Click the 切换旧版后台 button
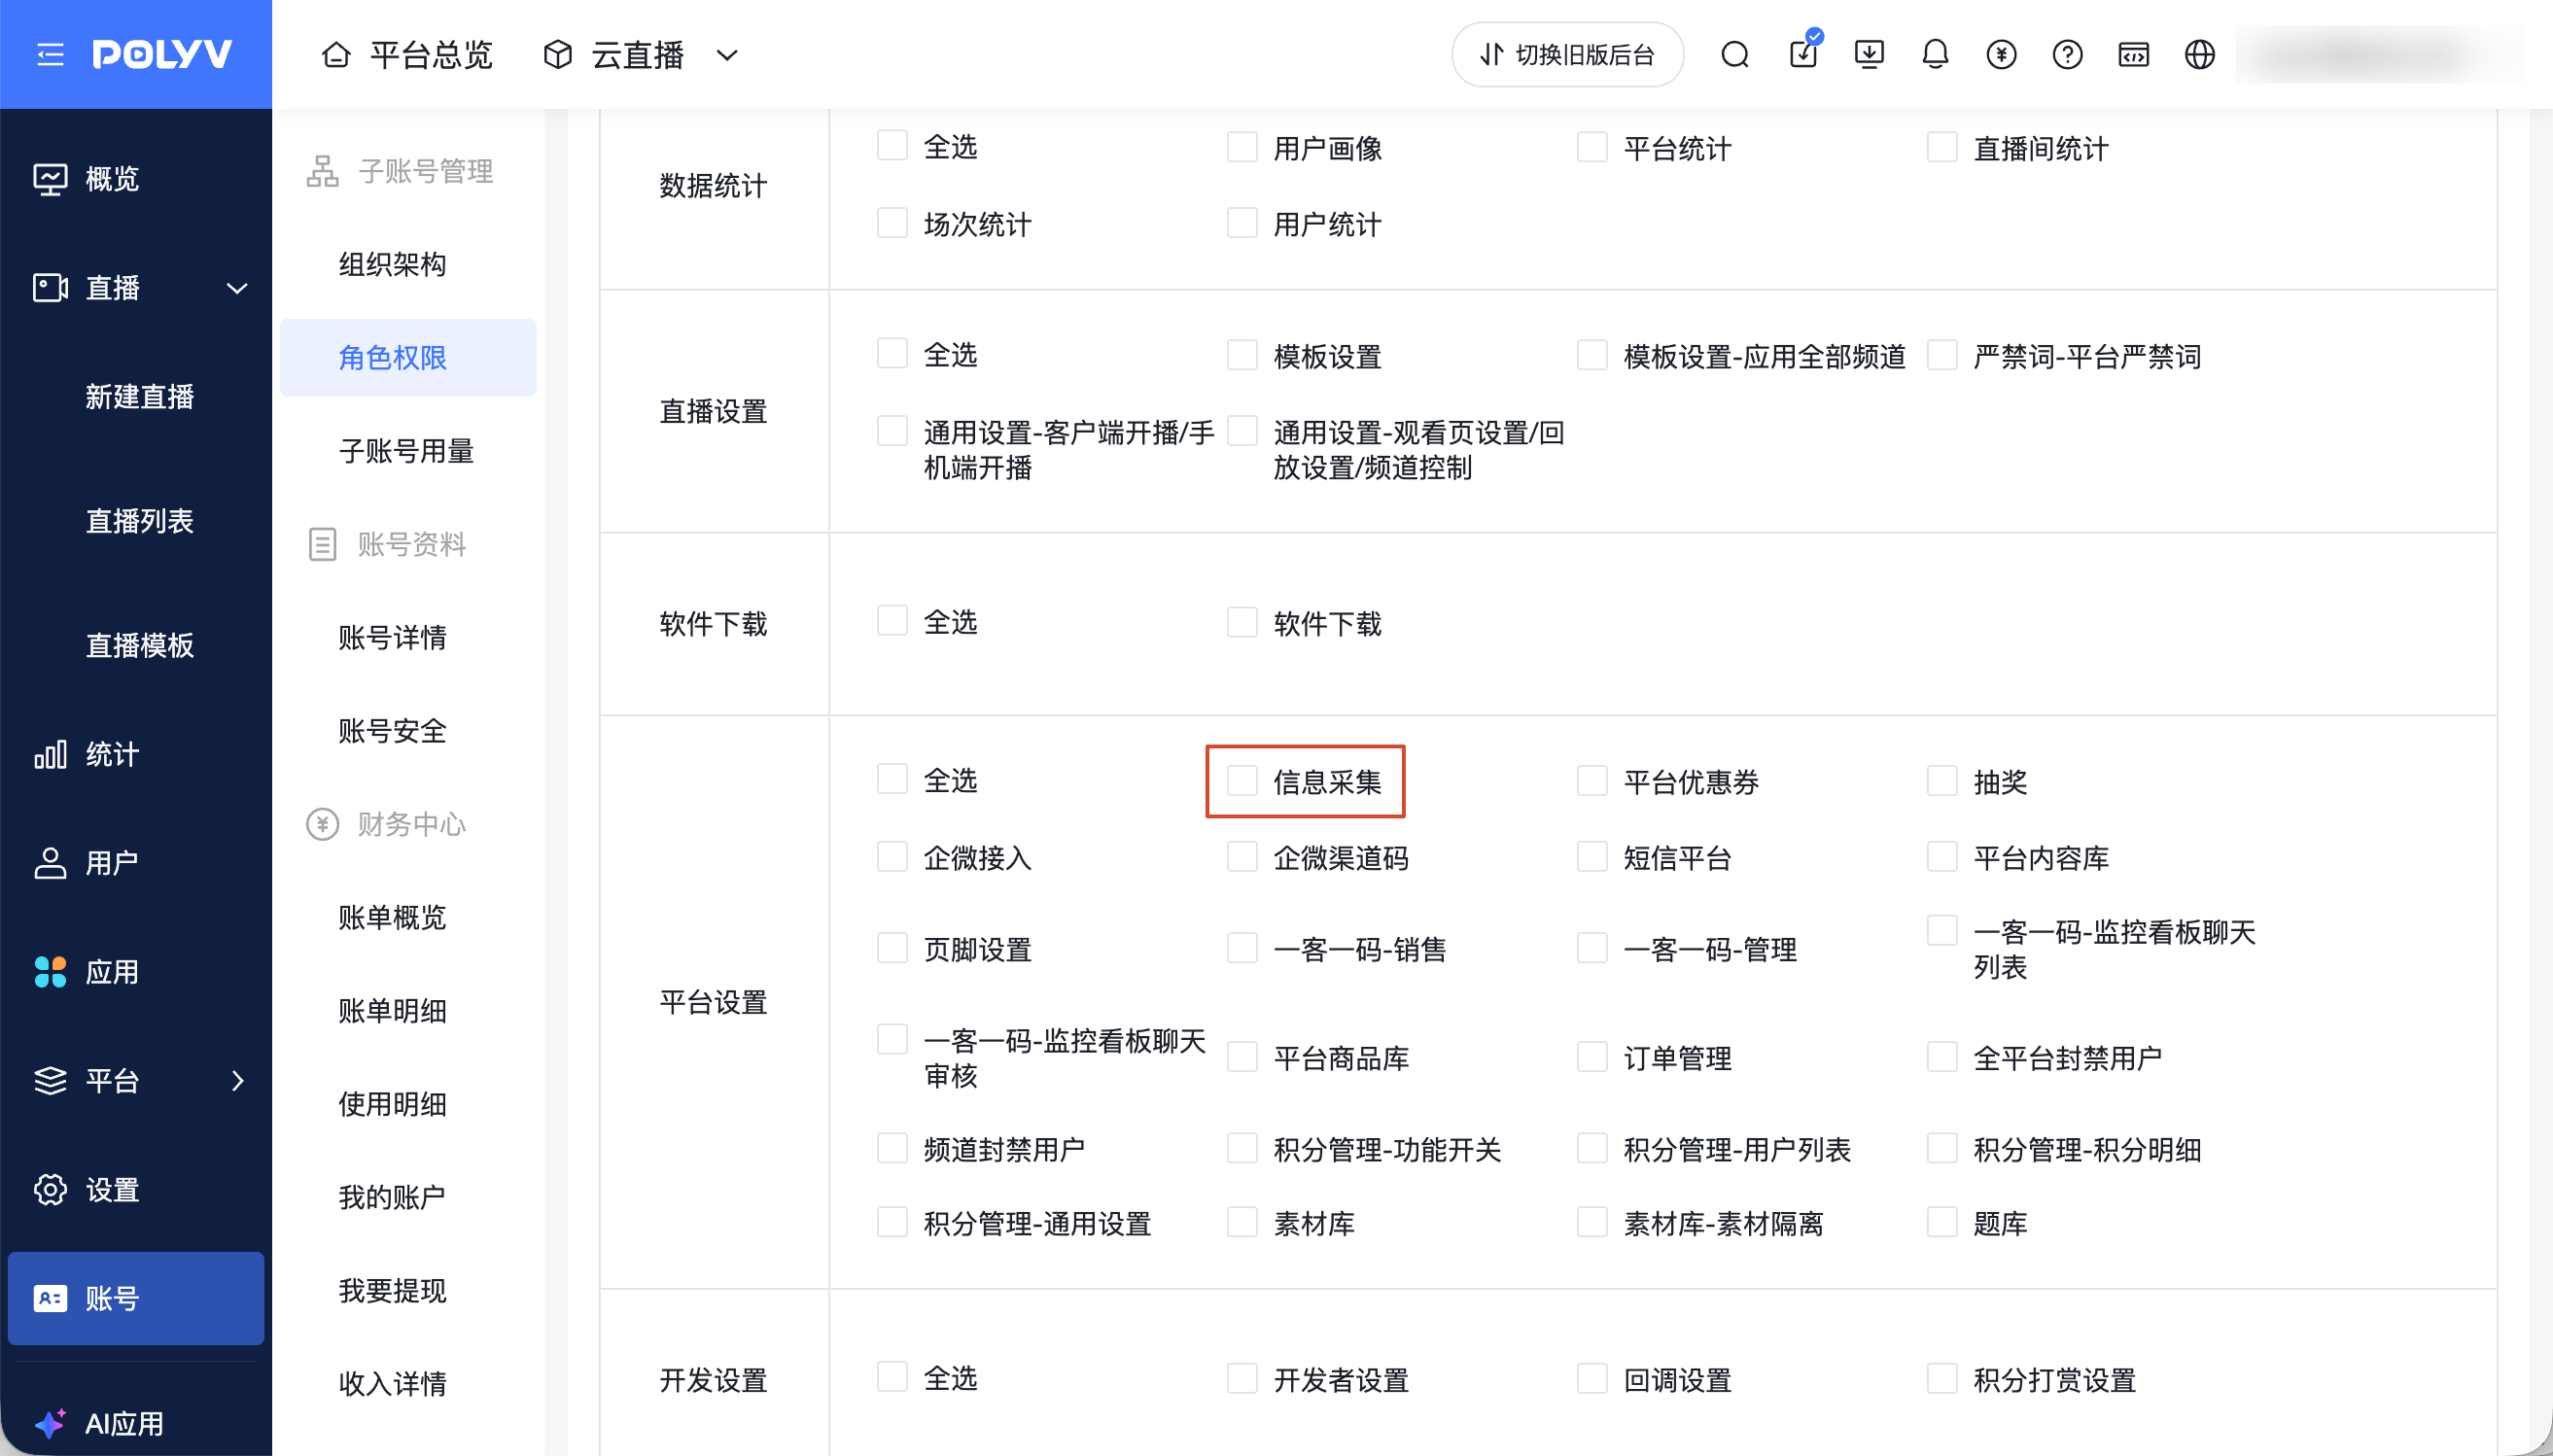 [1567, 54]
